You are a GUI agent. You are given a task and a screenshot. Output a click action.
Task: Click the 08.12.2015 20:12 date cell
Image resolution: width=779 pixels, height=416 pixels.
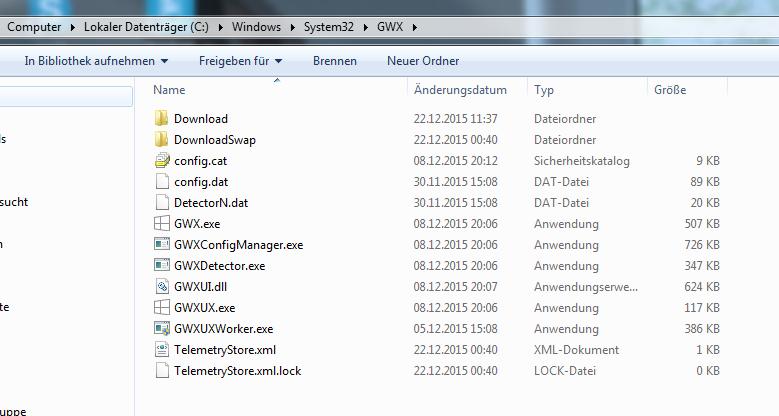click(x=456, y=161)
